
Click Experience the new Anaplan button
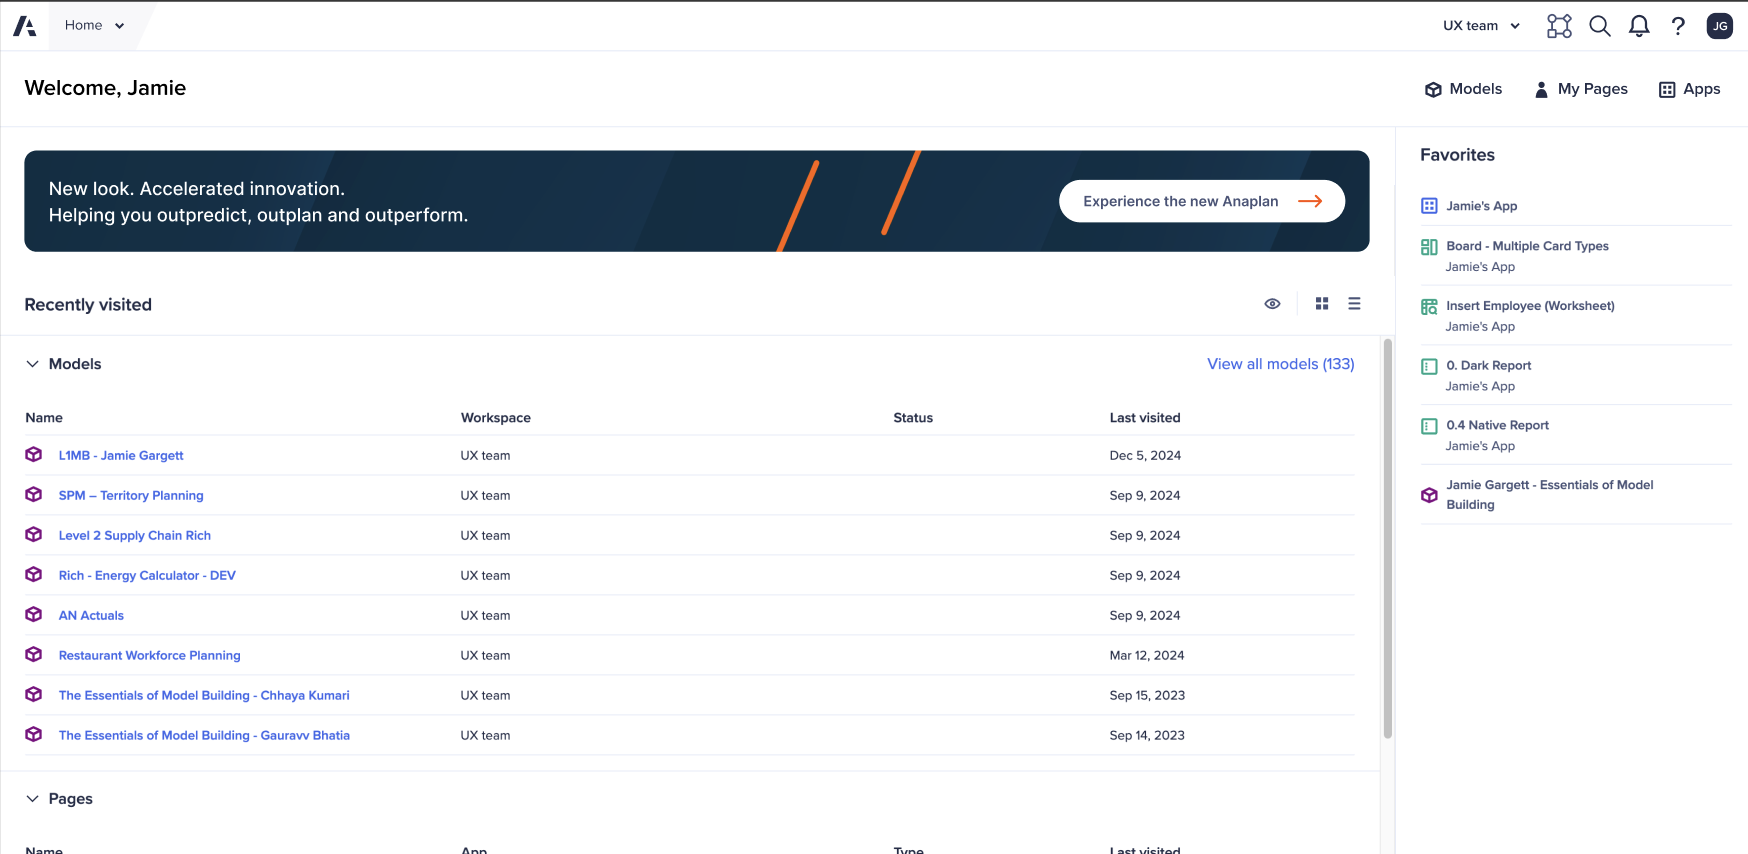[x=1202, y=201]
